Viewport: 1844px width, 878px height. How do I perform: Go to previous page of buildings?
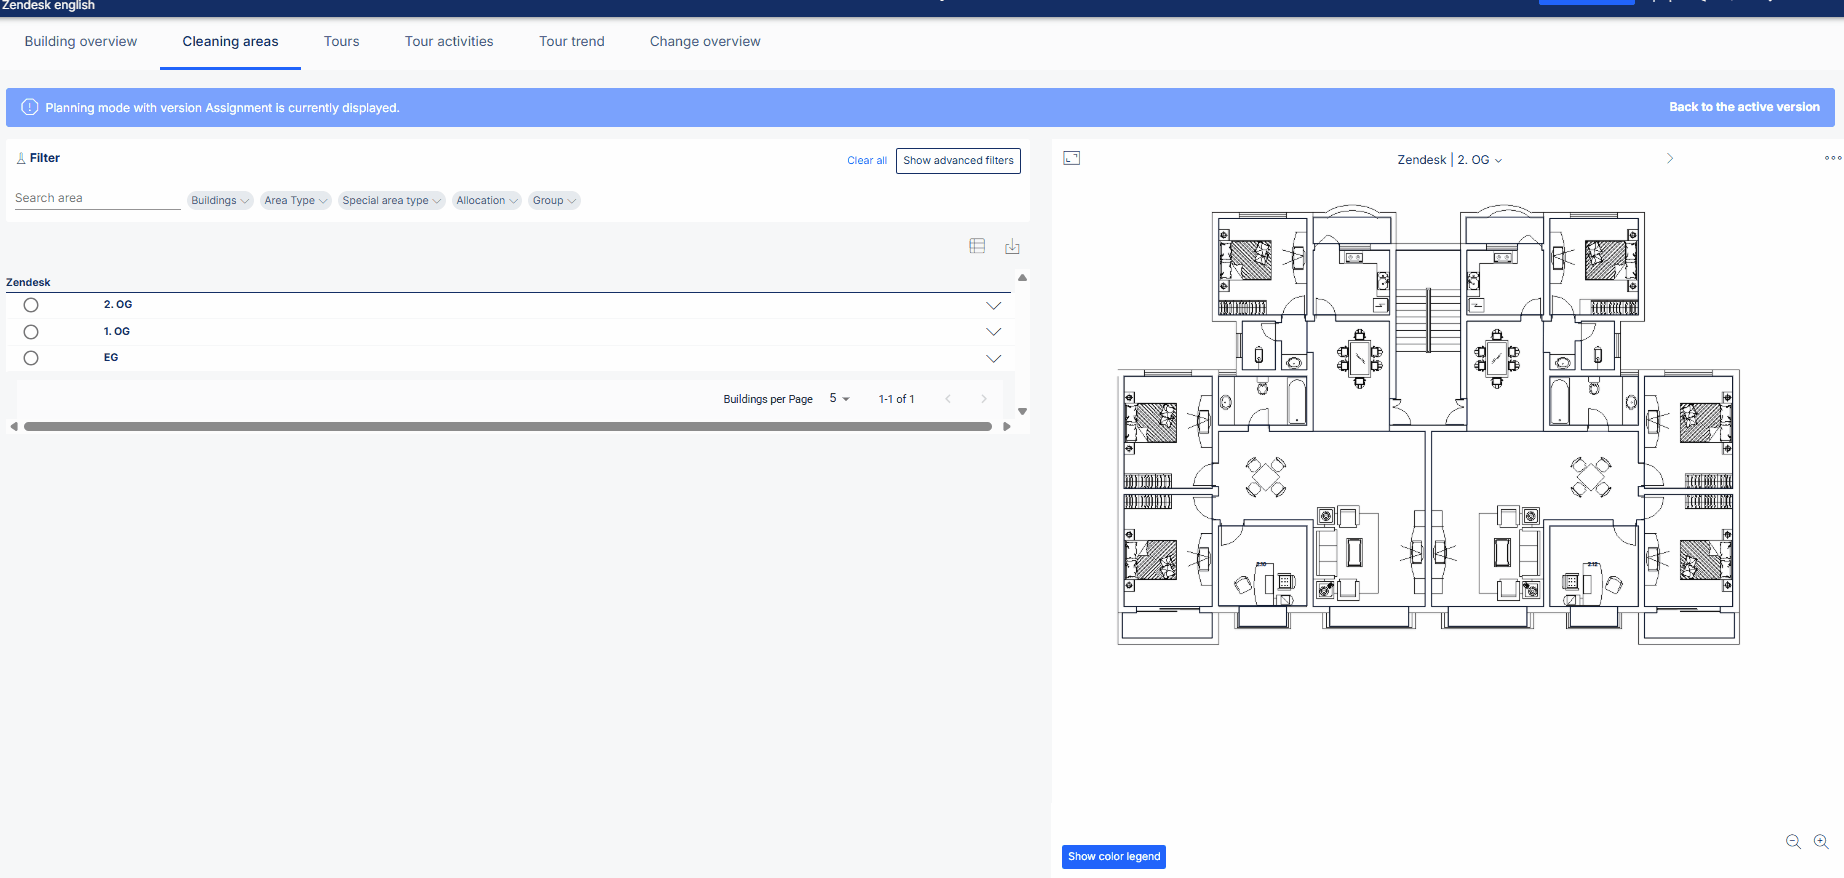[948, 399]
